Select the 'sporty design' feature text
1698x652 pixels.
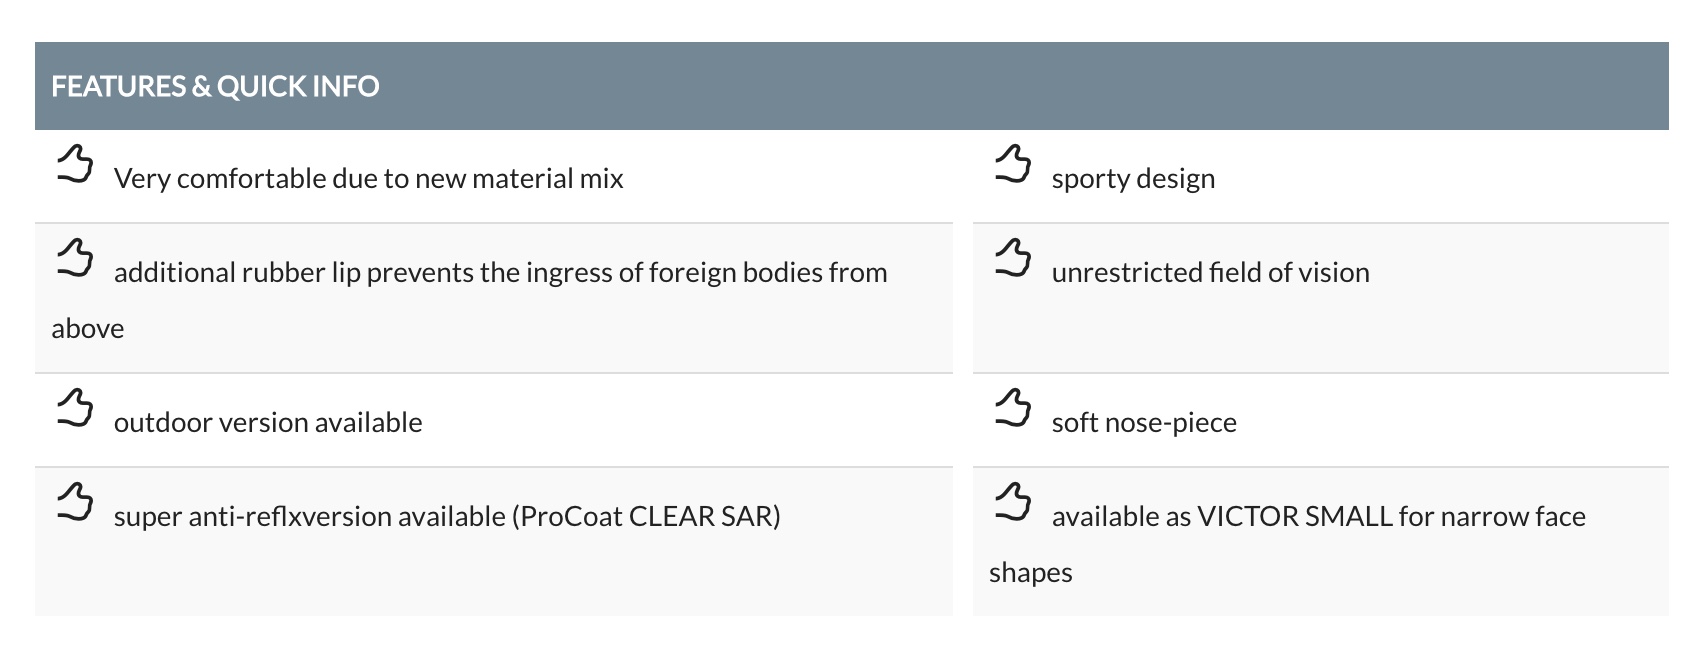point(1133,179)
